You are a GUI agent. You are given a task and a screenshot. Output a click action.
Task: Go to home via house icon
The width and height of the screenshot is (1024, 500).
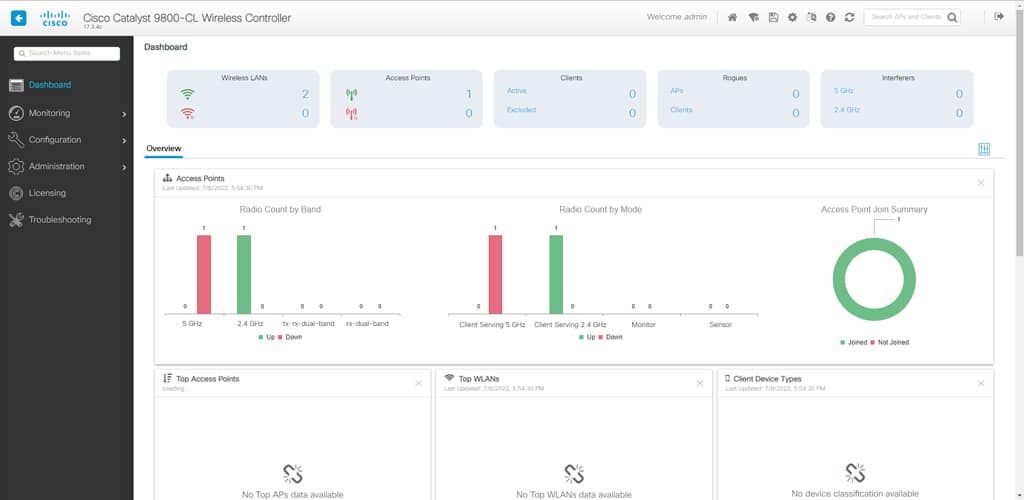pyautogui.click(x=732, y=18)
